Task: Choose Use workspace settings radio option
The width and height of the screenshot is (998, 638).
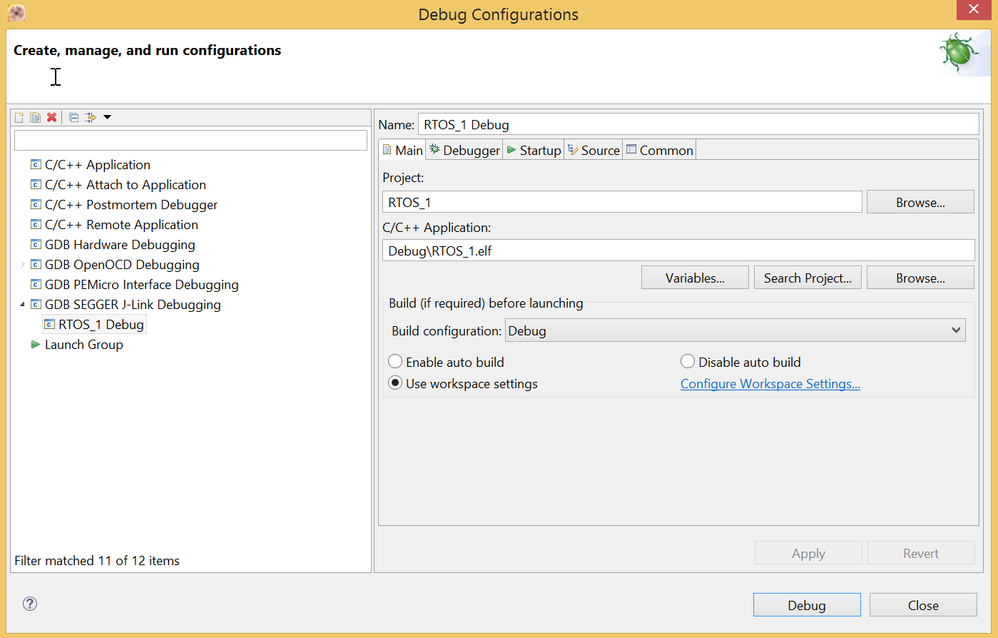Action: 396,384
